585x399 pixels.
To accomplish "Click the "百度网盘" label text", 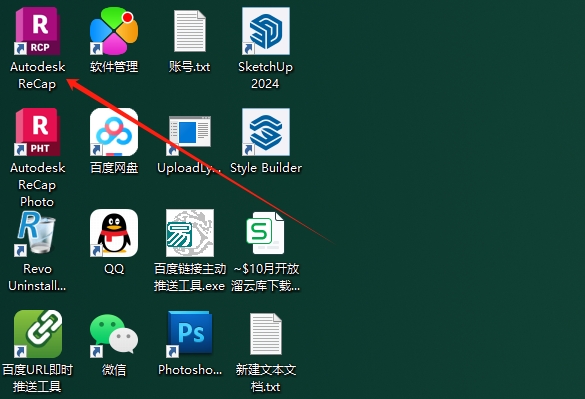I will (114, 168).
